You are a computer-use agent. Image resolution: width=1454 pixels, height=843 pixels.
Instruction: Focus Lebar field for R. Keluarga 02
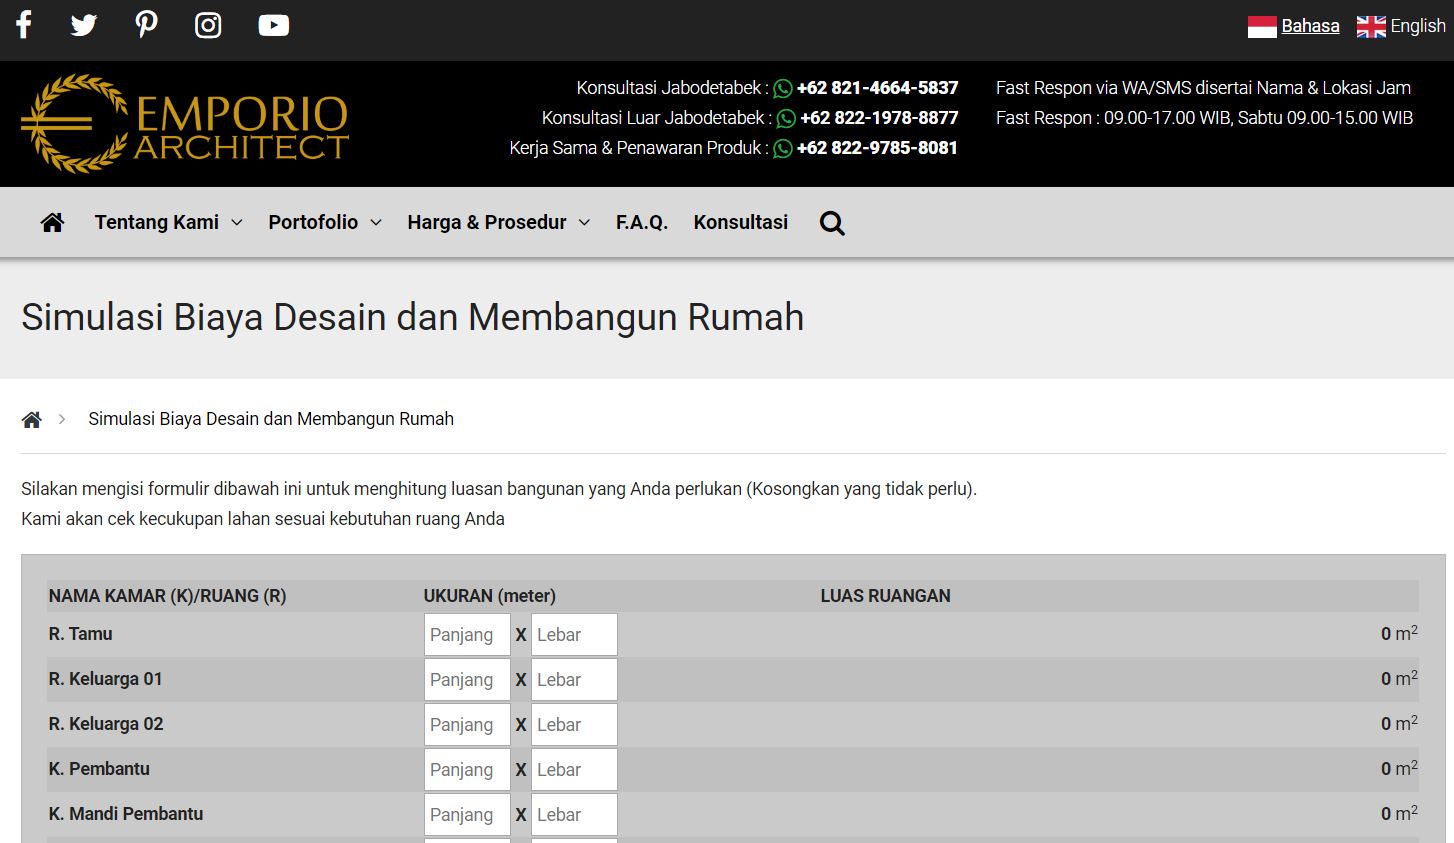(574, 725)
